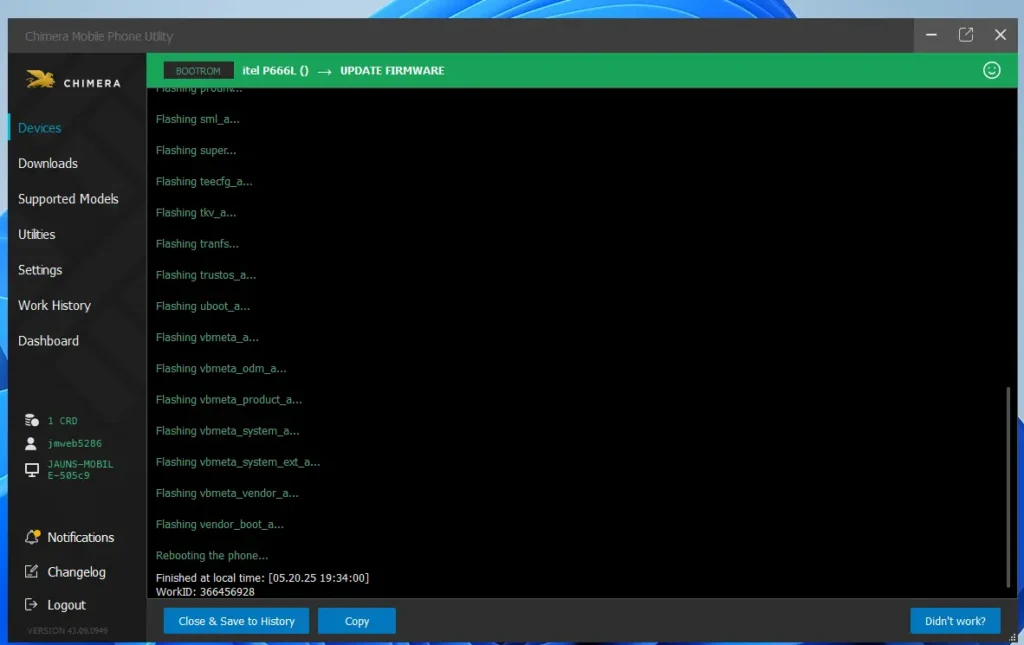Click the log panel vertical scrollbar
This screenshot has height=645, width=1024.
point(1008,487)
